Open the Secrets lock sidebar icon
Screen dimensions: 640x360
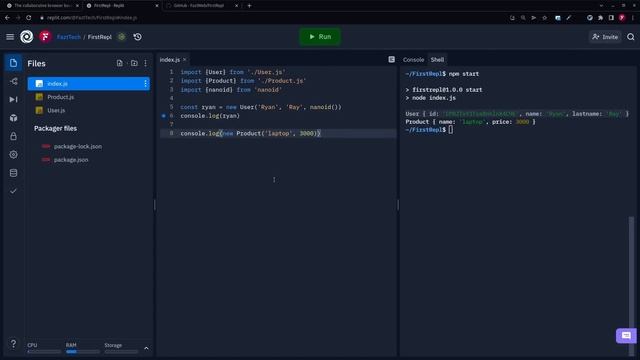click(x=13, y=136)
